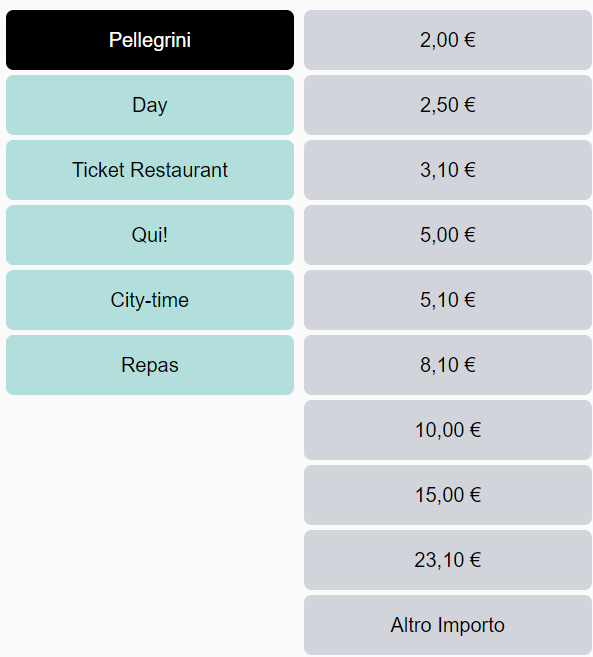Pick the 10,00 € voucher value
The height and width of the screenshot is (657, 593).
[448, 430]
